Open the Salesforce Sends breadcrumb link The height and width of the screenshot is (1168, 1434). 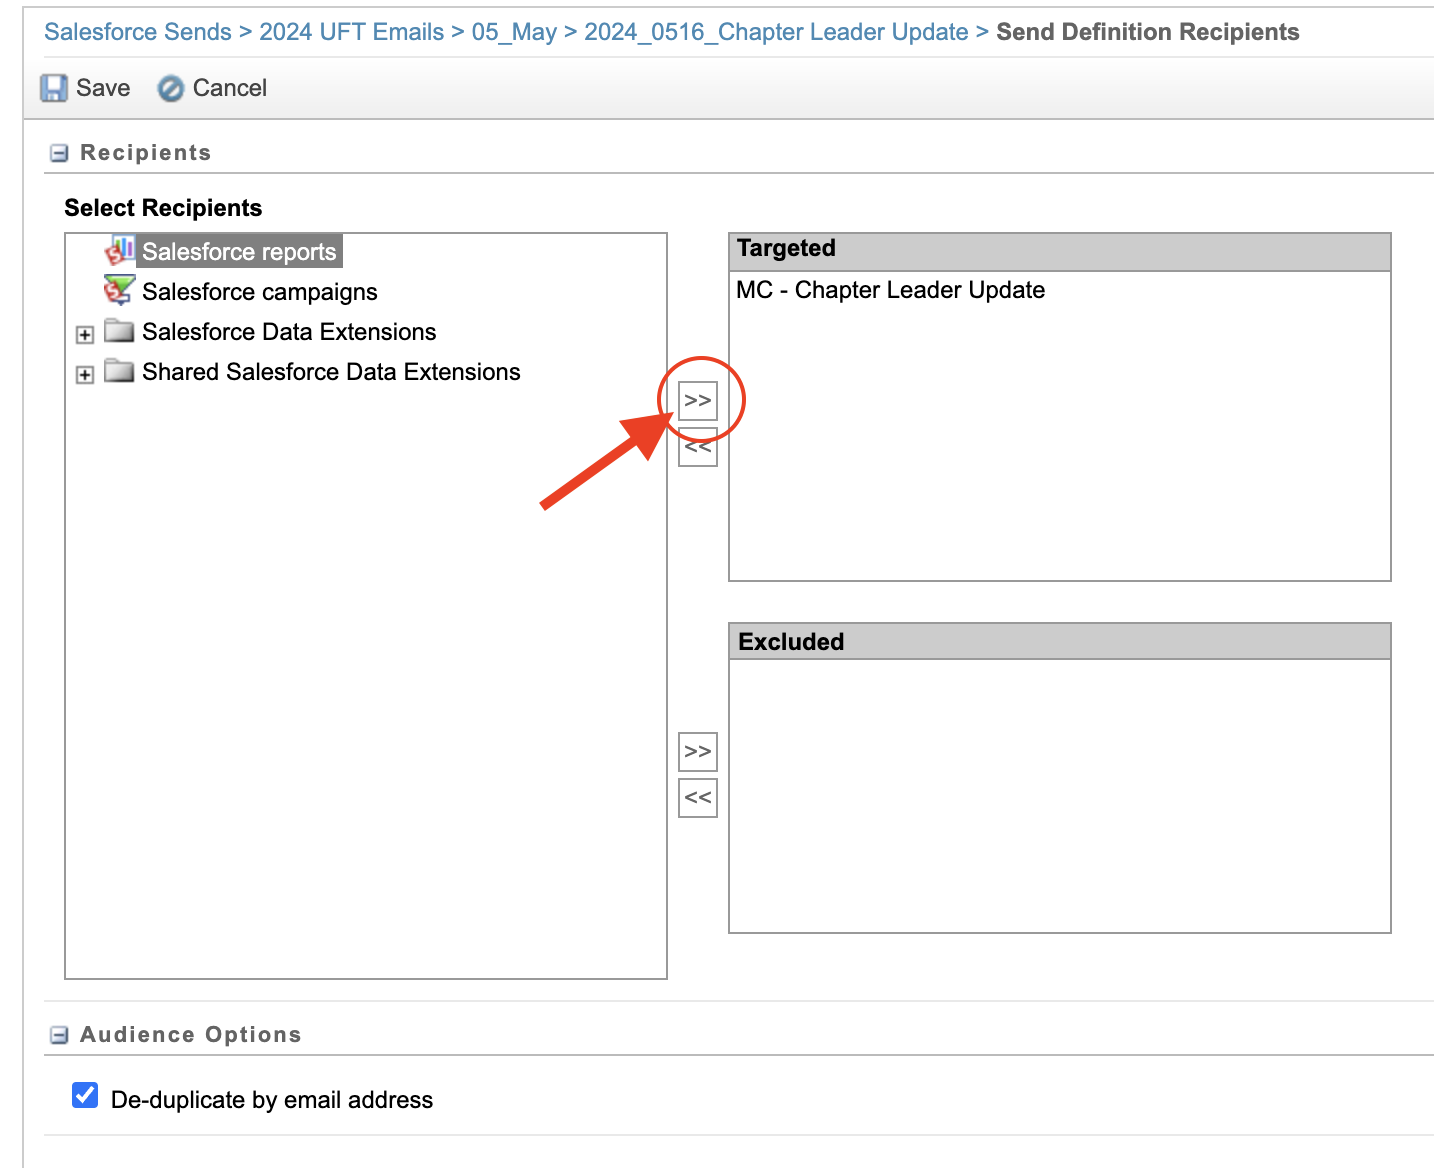(138, 32)
